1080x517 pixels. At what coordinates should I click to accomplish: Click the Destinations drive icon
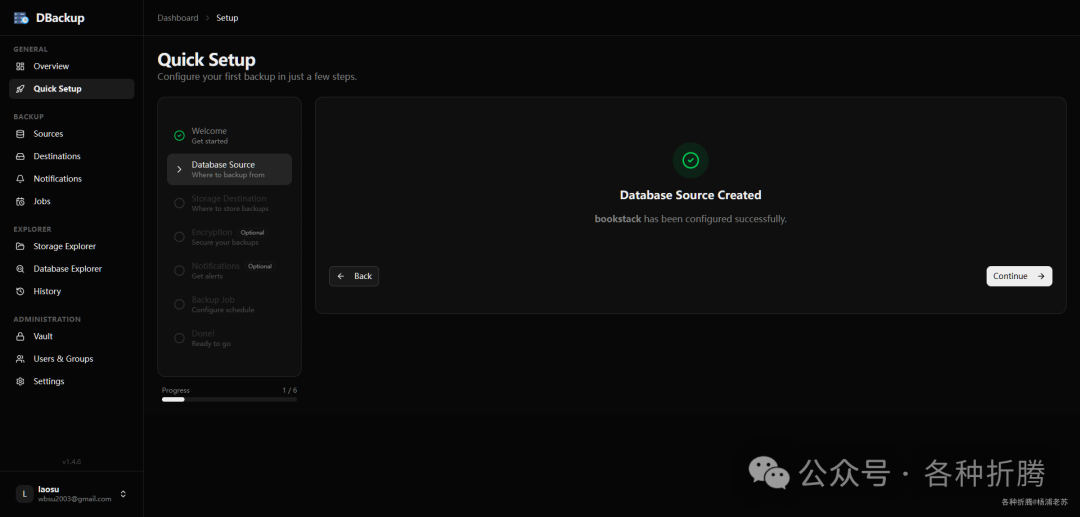click(x=20, y=156)
